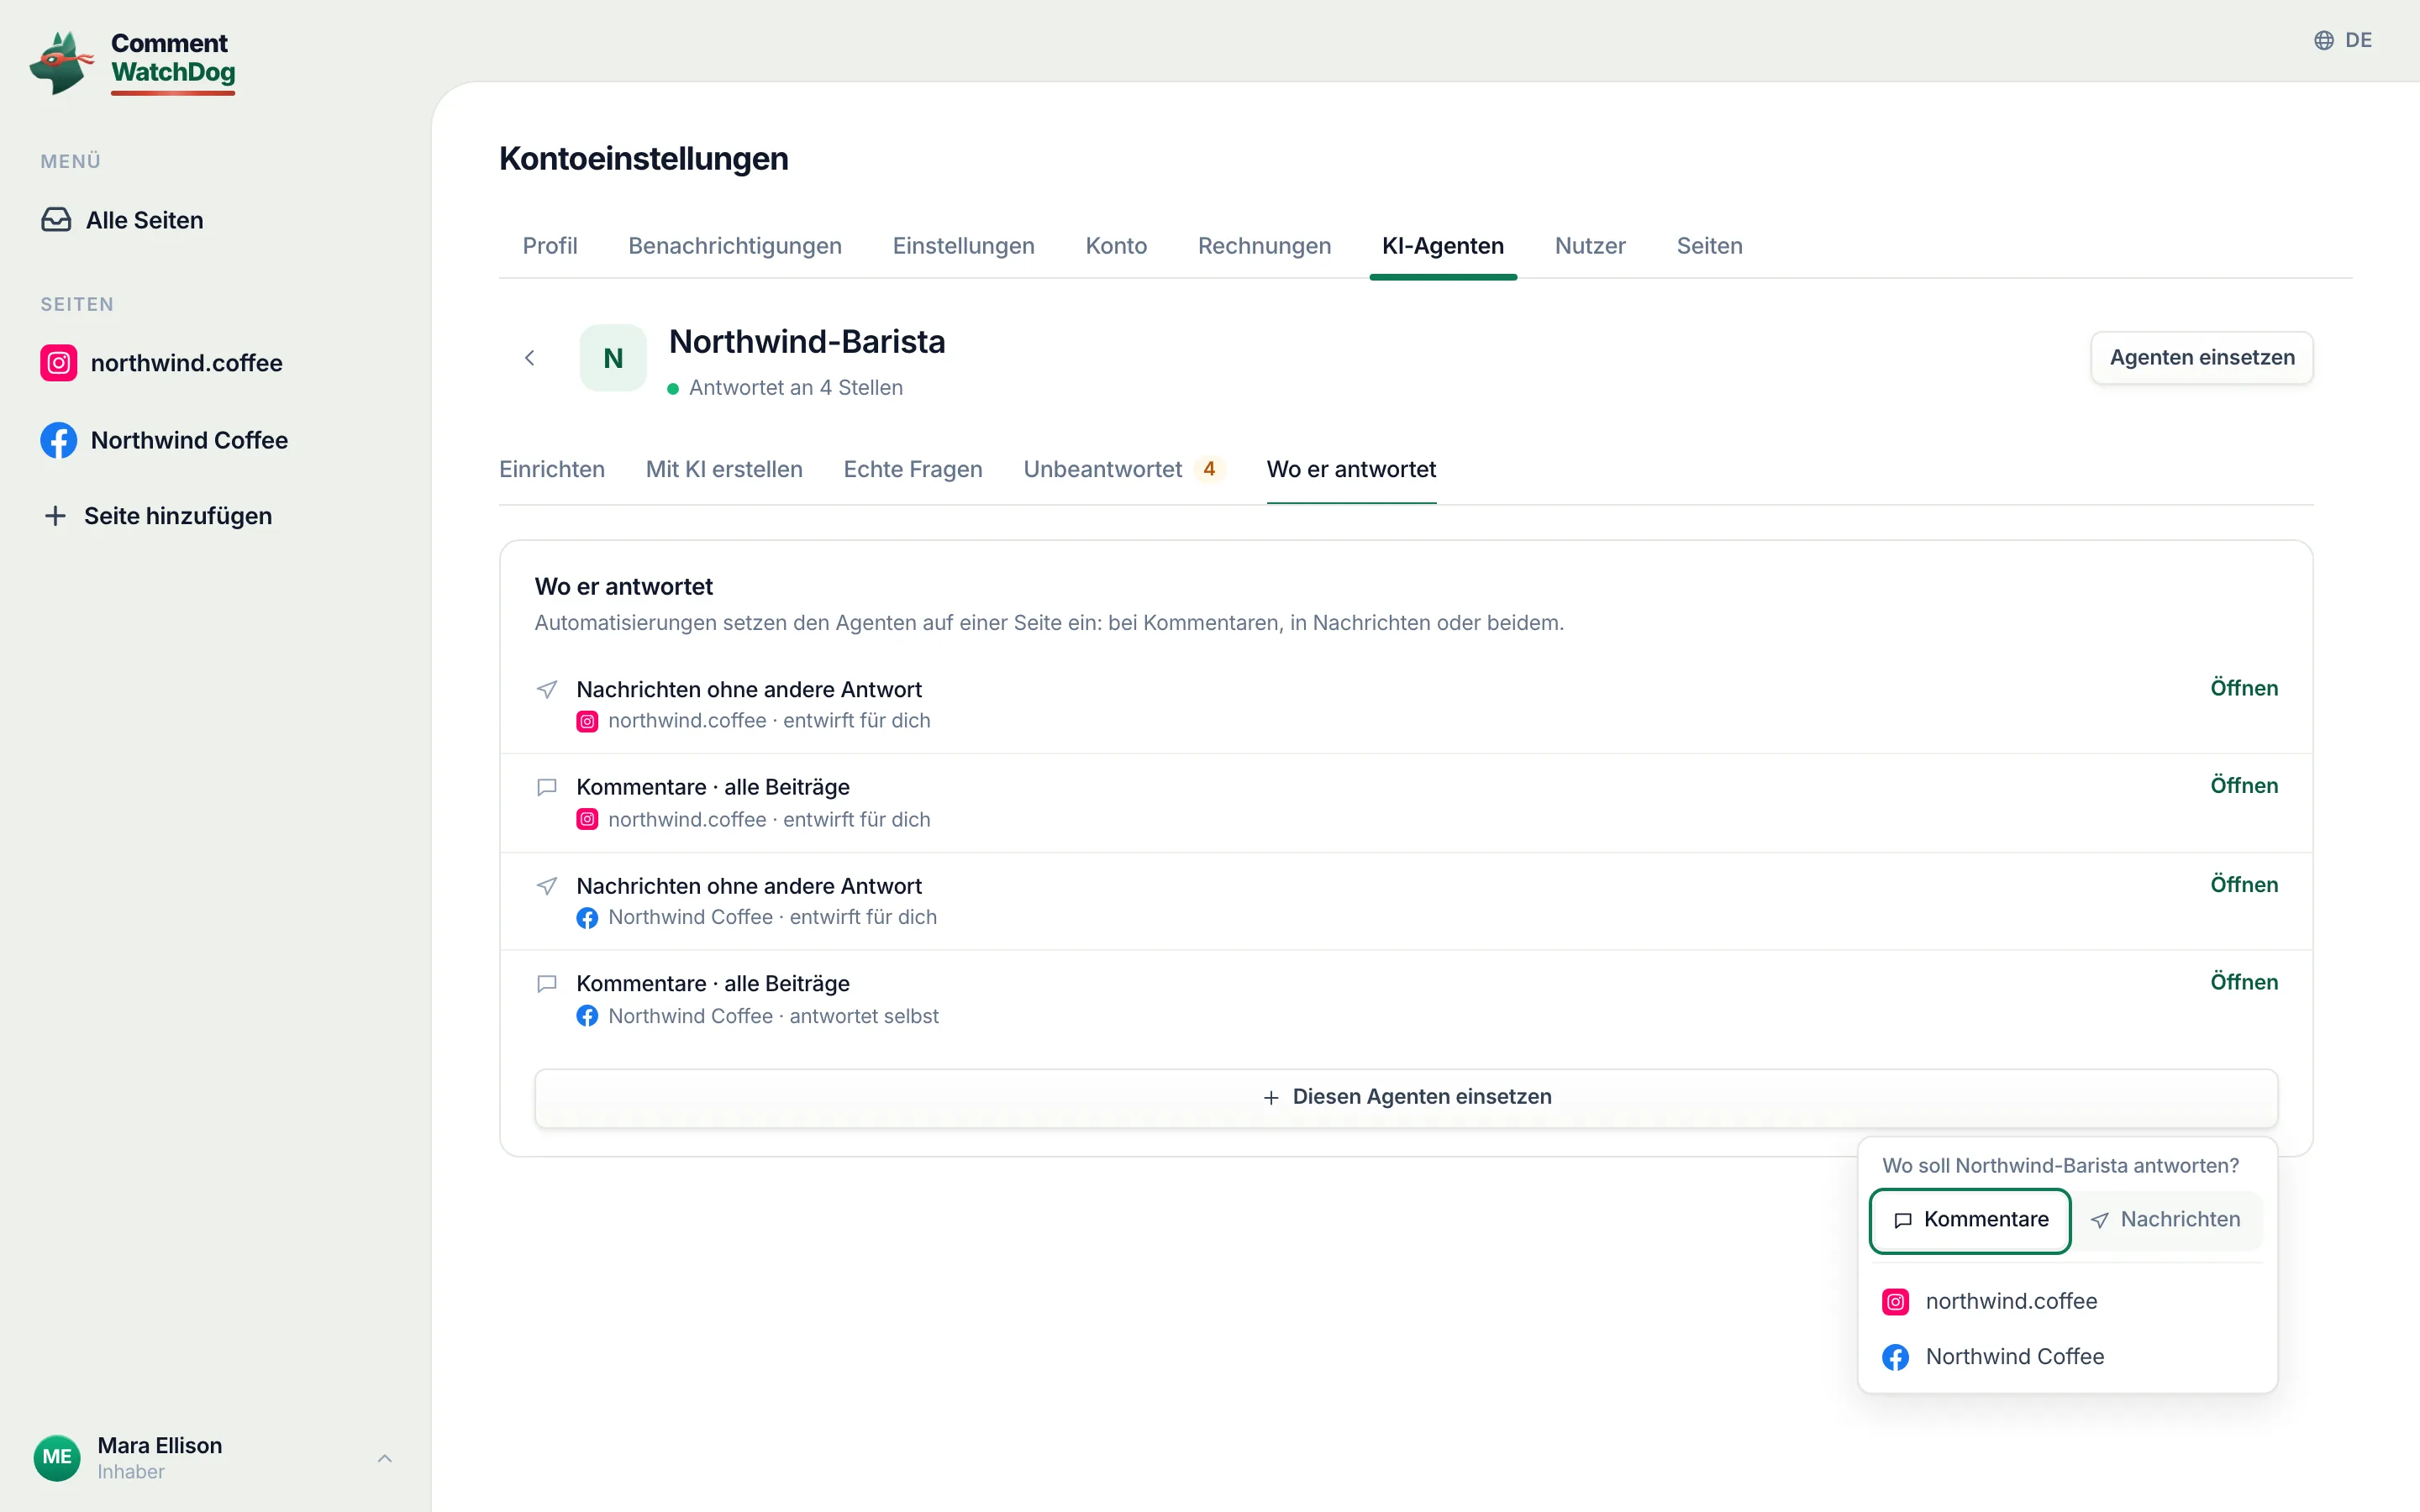
Task: Click the ME user avatar
Action: [x=57, y=1457]
